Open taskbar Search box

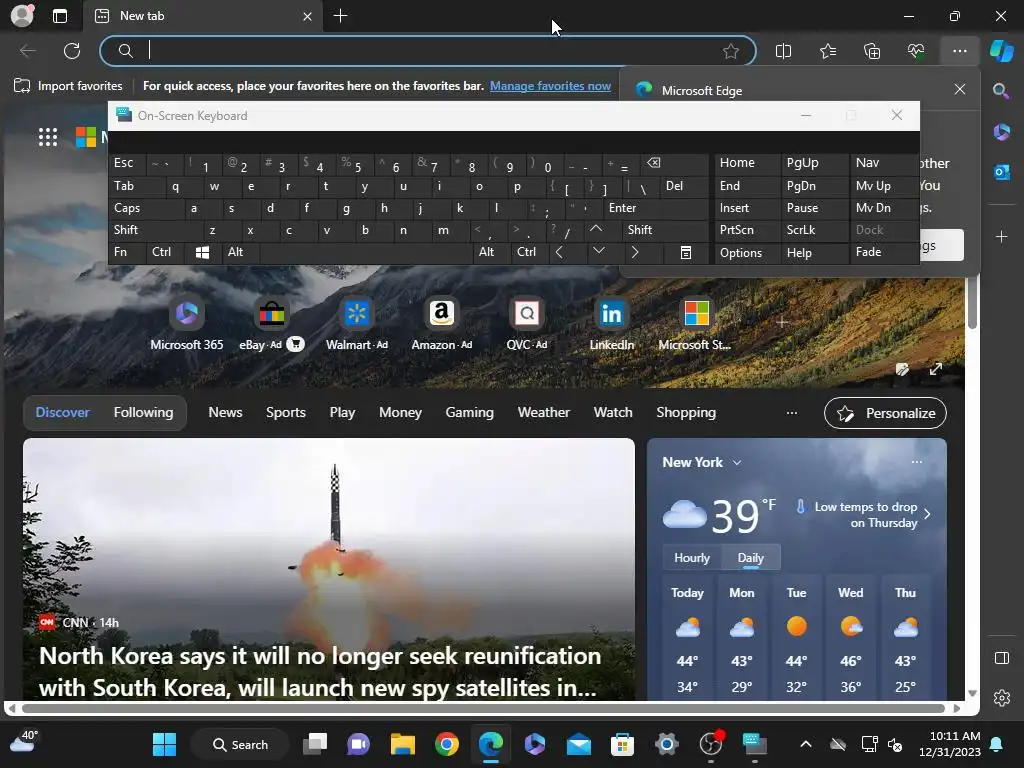tap(240, 744)
